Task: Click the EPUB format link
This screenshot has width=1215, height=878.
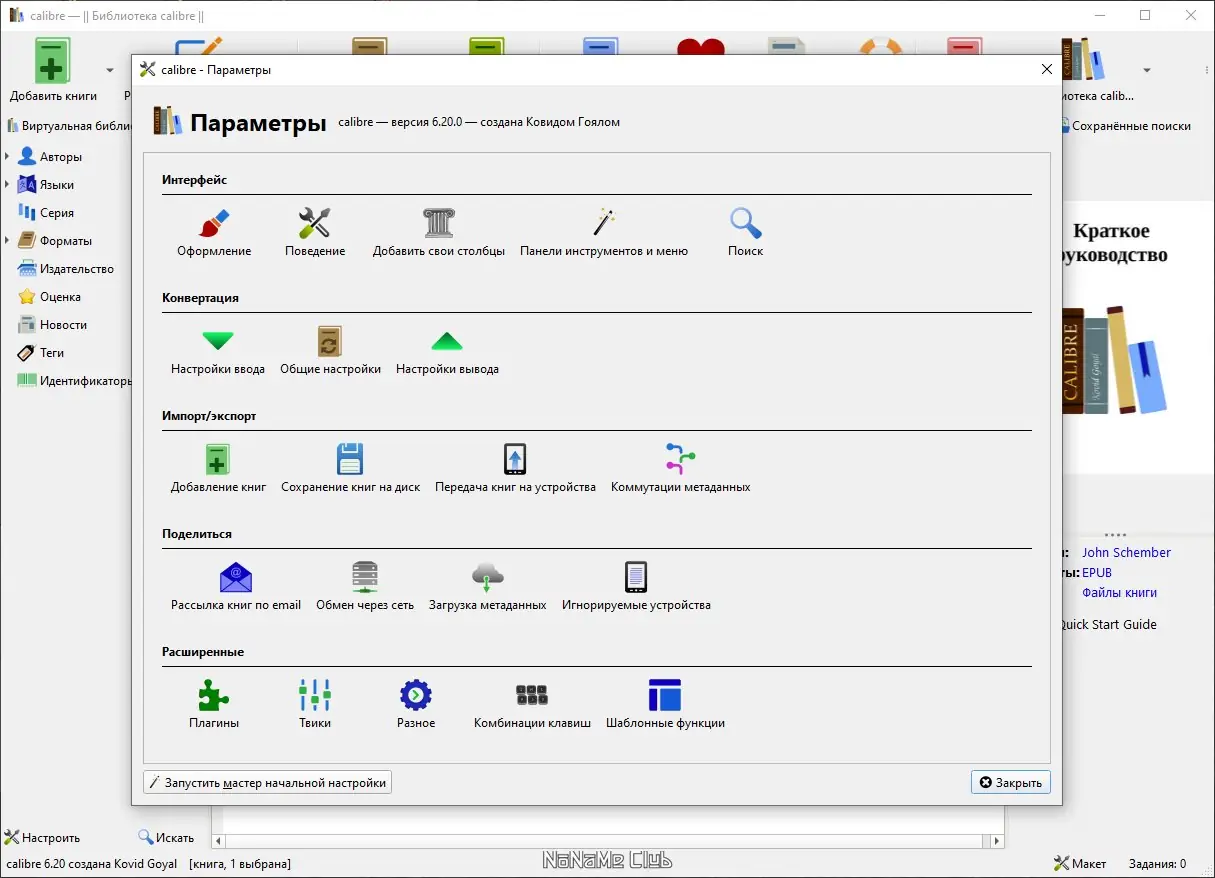Action: coord(1097,572)
